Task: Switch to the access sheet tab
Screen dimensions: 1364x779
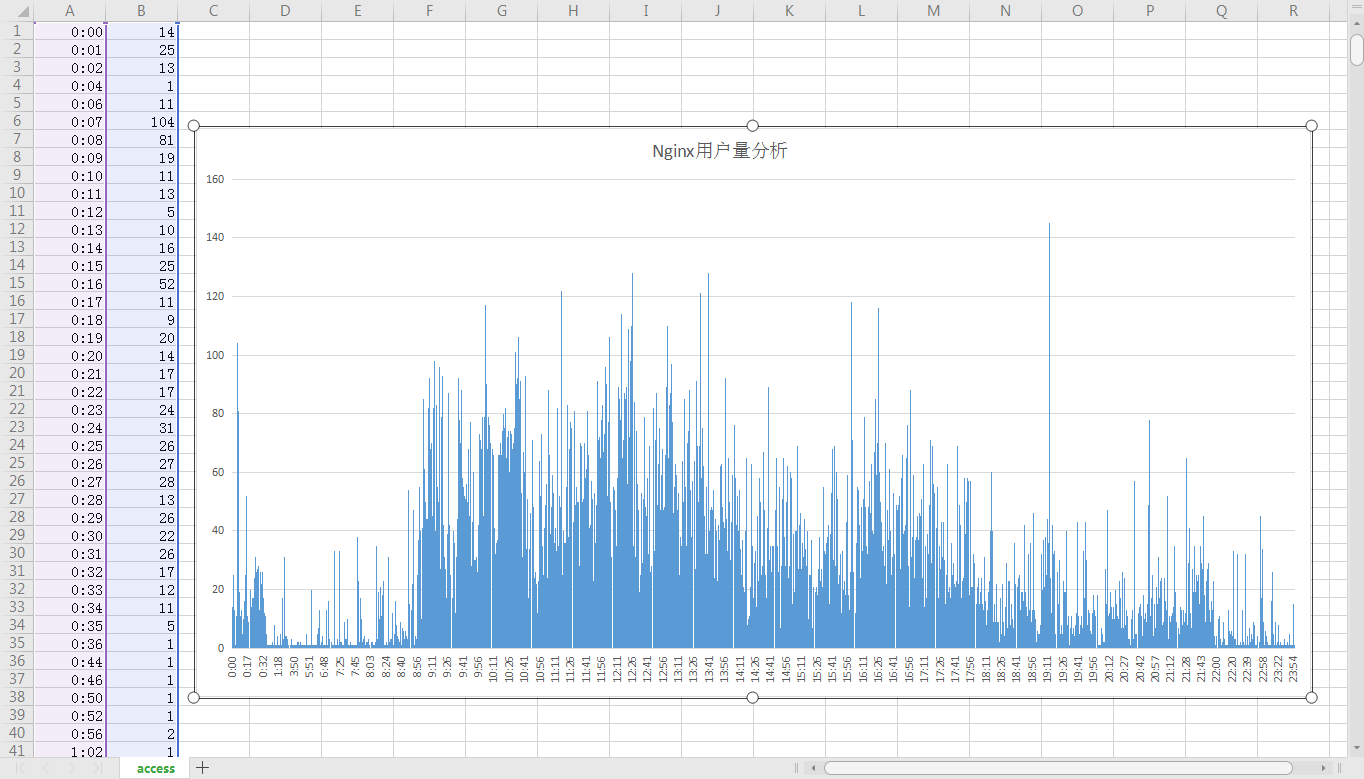Action: click(156, 768)
